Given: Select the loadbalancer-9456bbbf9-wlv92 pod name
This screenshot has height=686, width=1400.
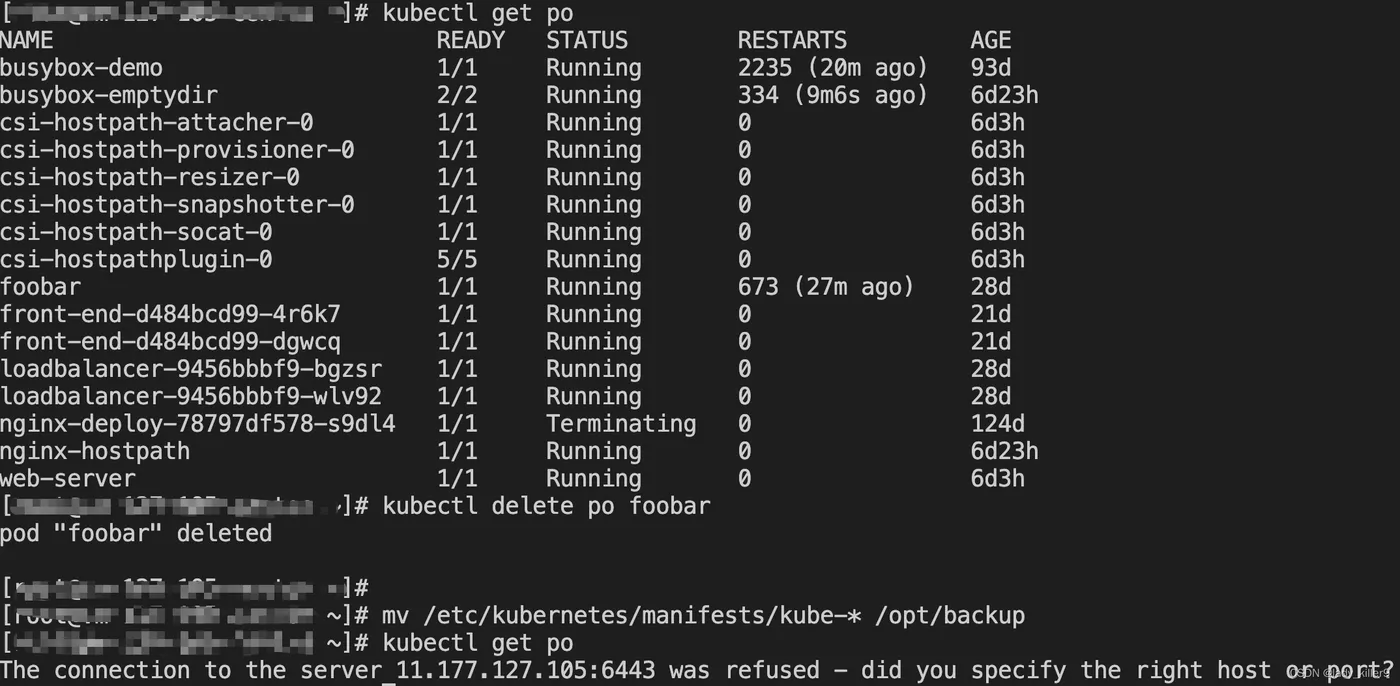Looking at the screenshot, I should tap(190, 396).
